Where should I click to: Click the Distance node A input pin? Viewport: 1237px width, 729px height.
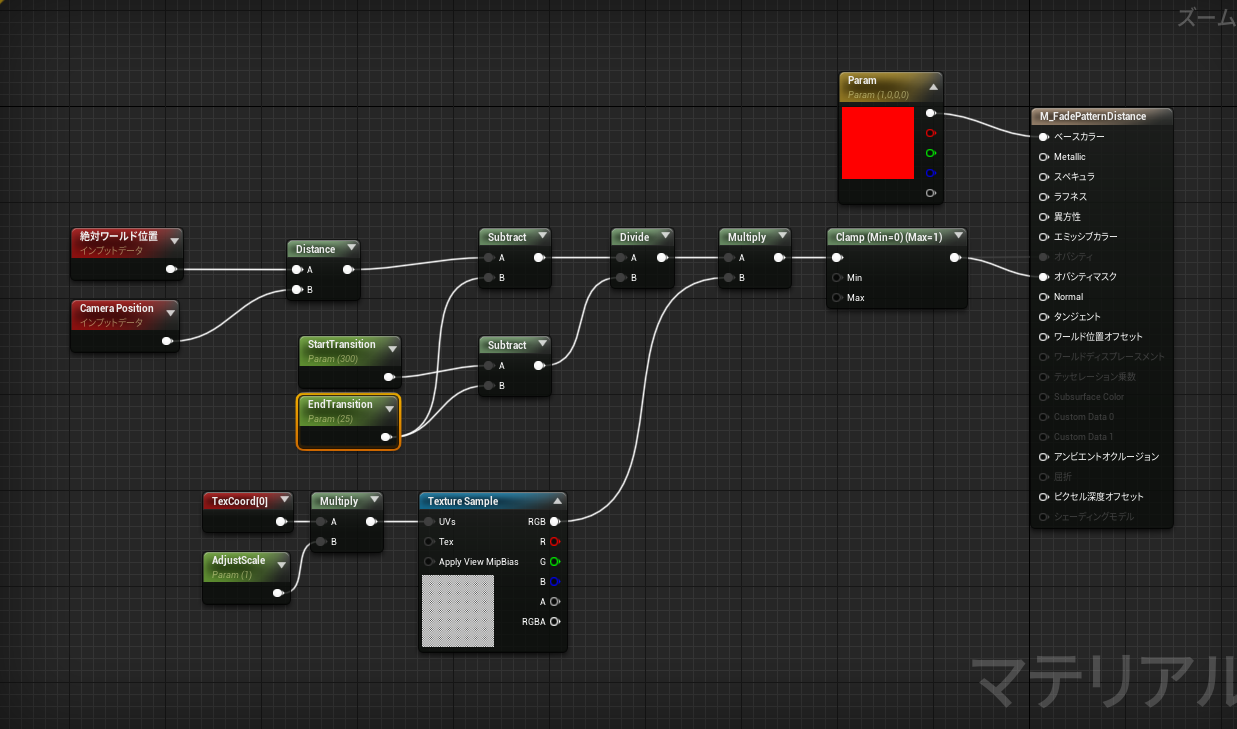coord(296,269)
